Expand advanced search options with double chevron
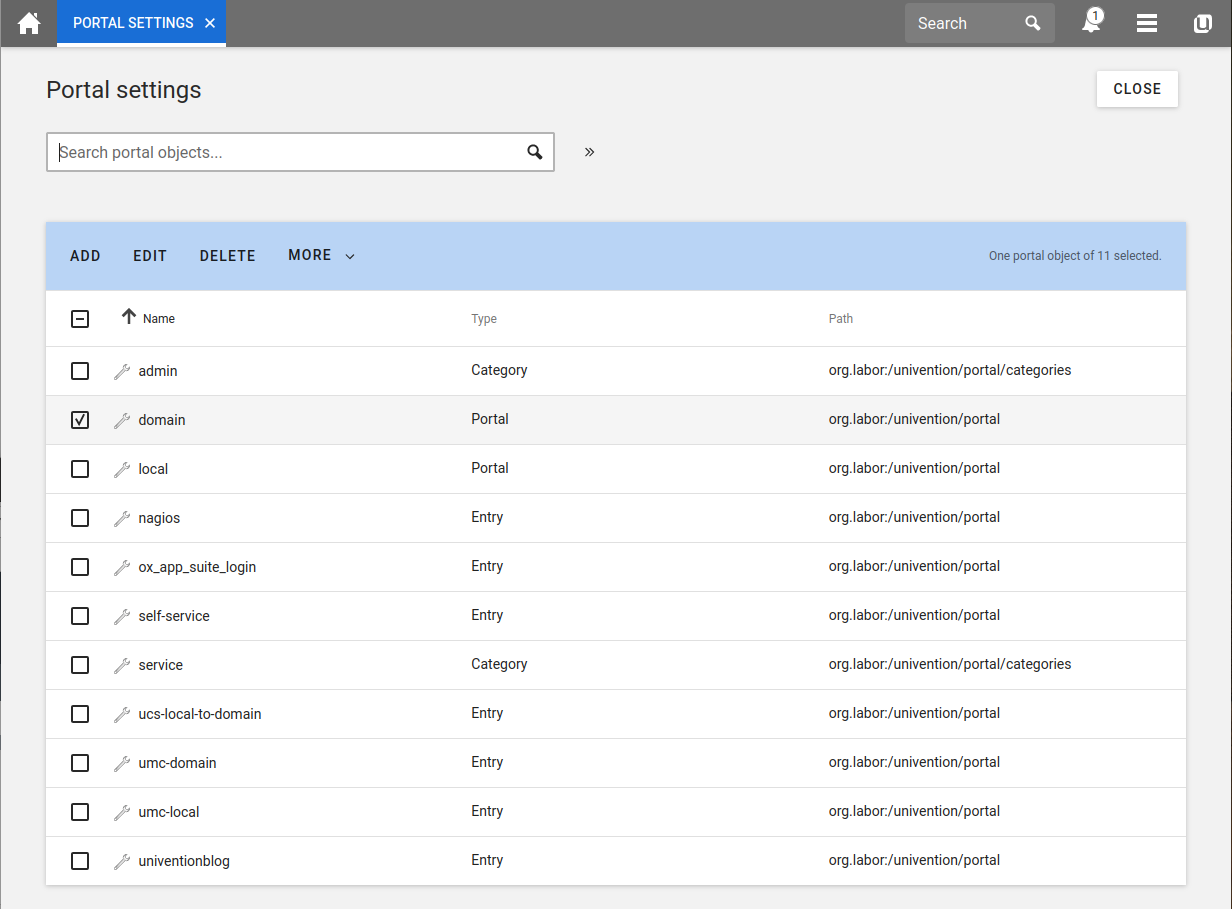The width and height of the screenshot is (1232, 909). pos(590,152)
